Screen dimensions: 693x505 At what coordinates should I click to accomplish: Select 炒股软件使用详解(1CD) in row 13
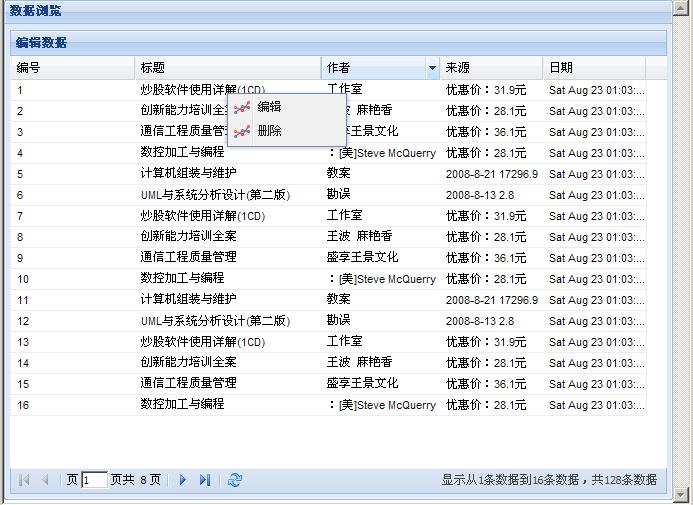point(202,342)
